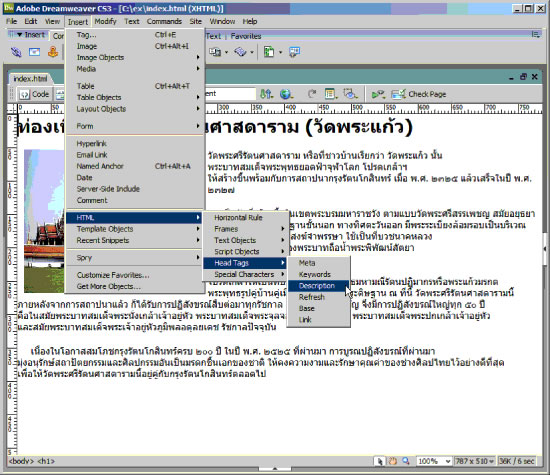
Task: Click the Refresh Design View icon
Action: [x=311, y=94]
